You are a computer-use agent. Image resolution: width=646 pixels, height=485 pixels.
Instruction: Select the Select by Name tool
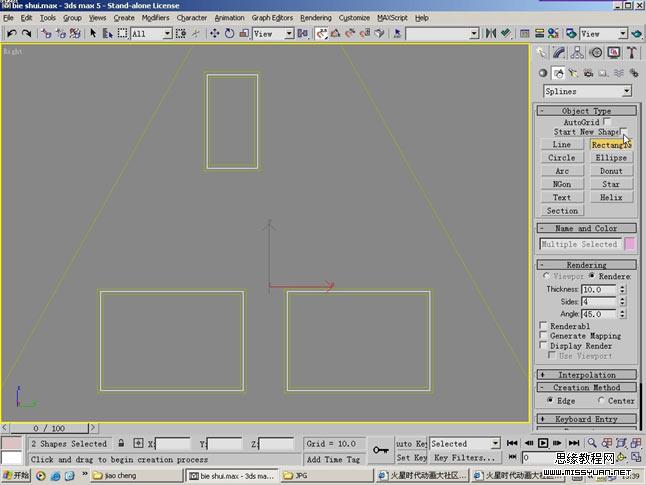click(x=108, y=33)
